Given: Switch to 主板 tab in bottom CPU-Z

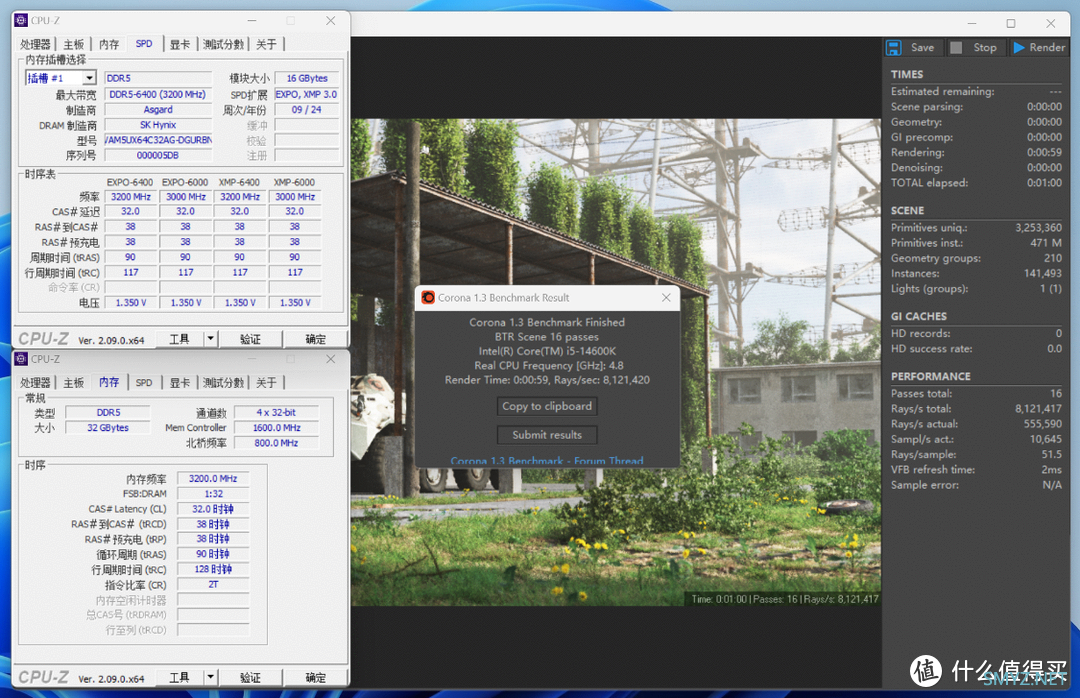Looking at the screenshot, I should tap(74, 382).
